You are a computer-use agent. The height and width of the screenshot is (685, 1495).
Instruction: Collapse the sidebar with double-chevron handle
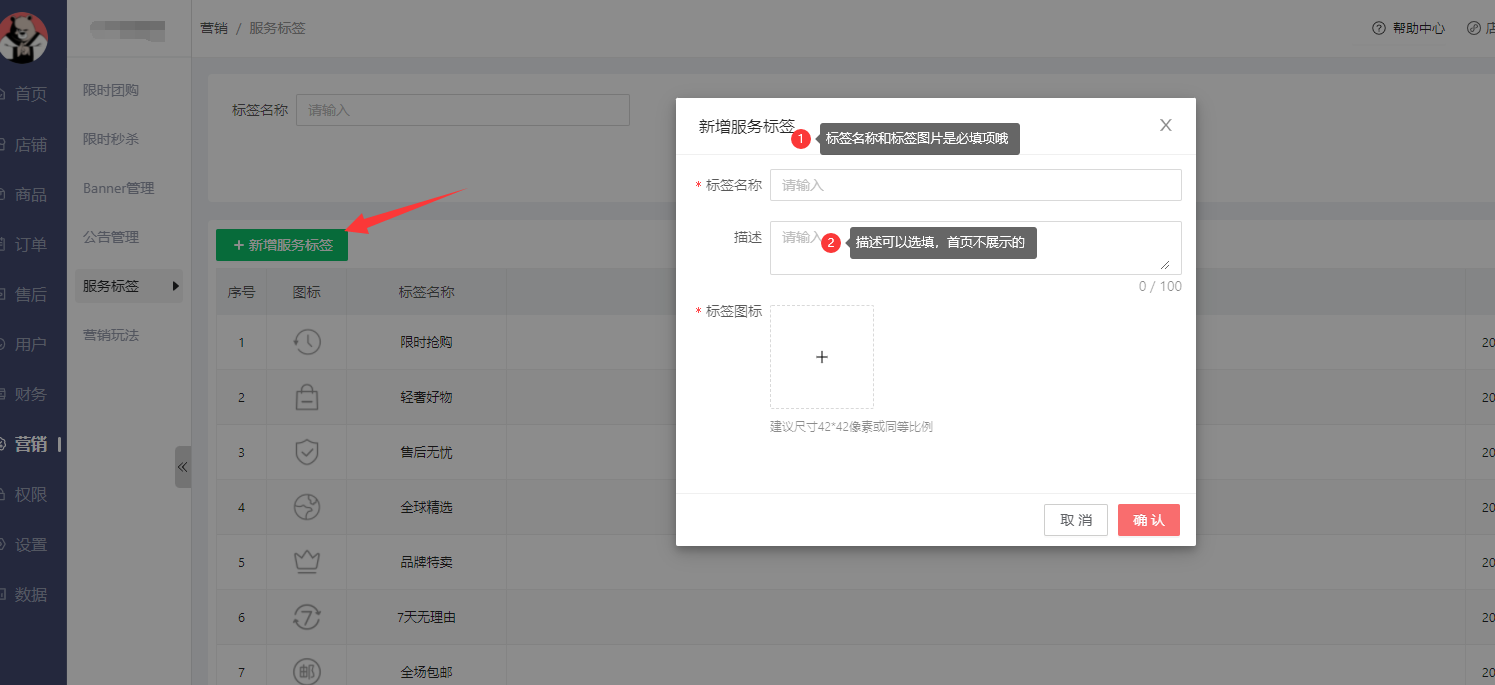(182, 467)
